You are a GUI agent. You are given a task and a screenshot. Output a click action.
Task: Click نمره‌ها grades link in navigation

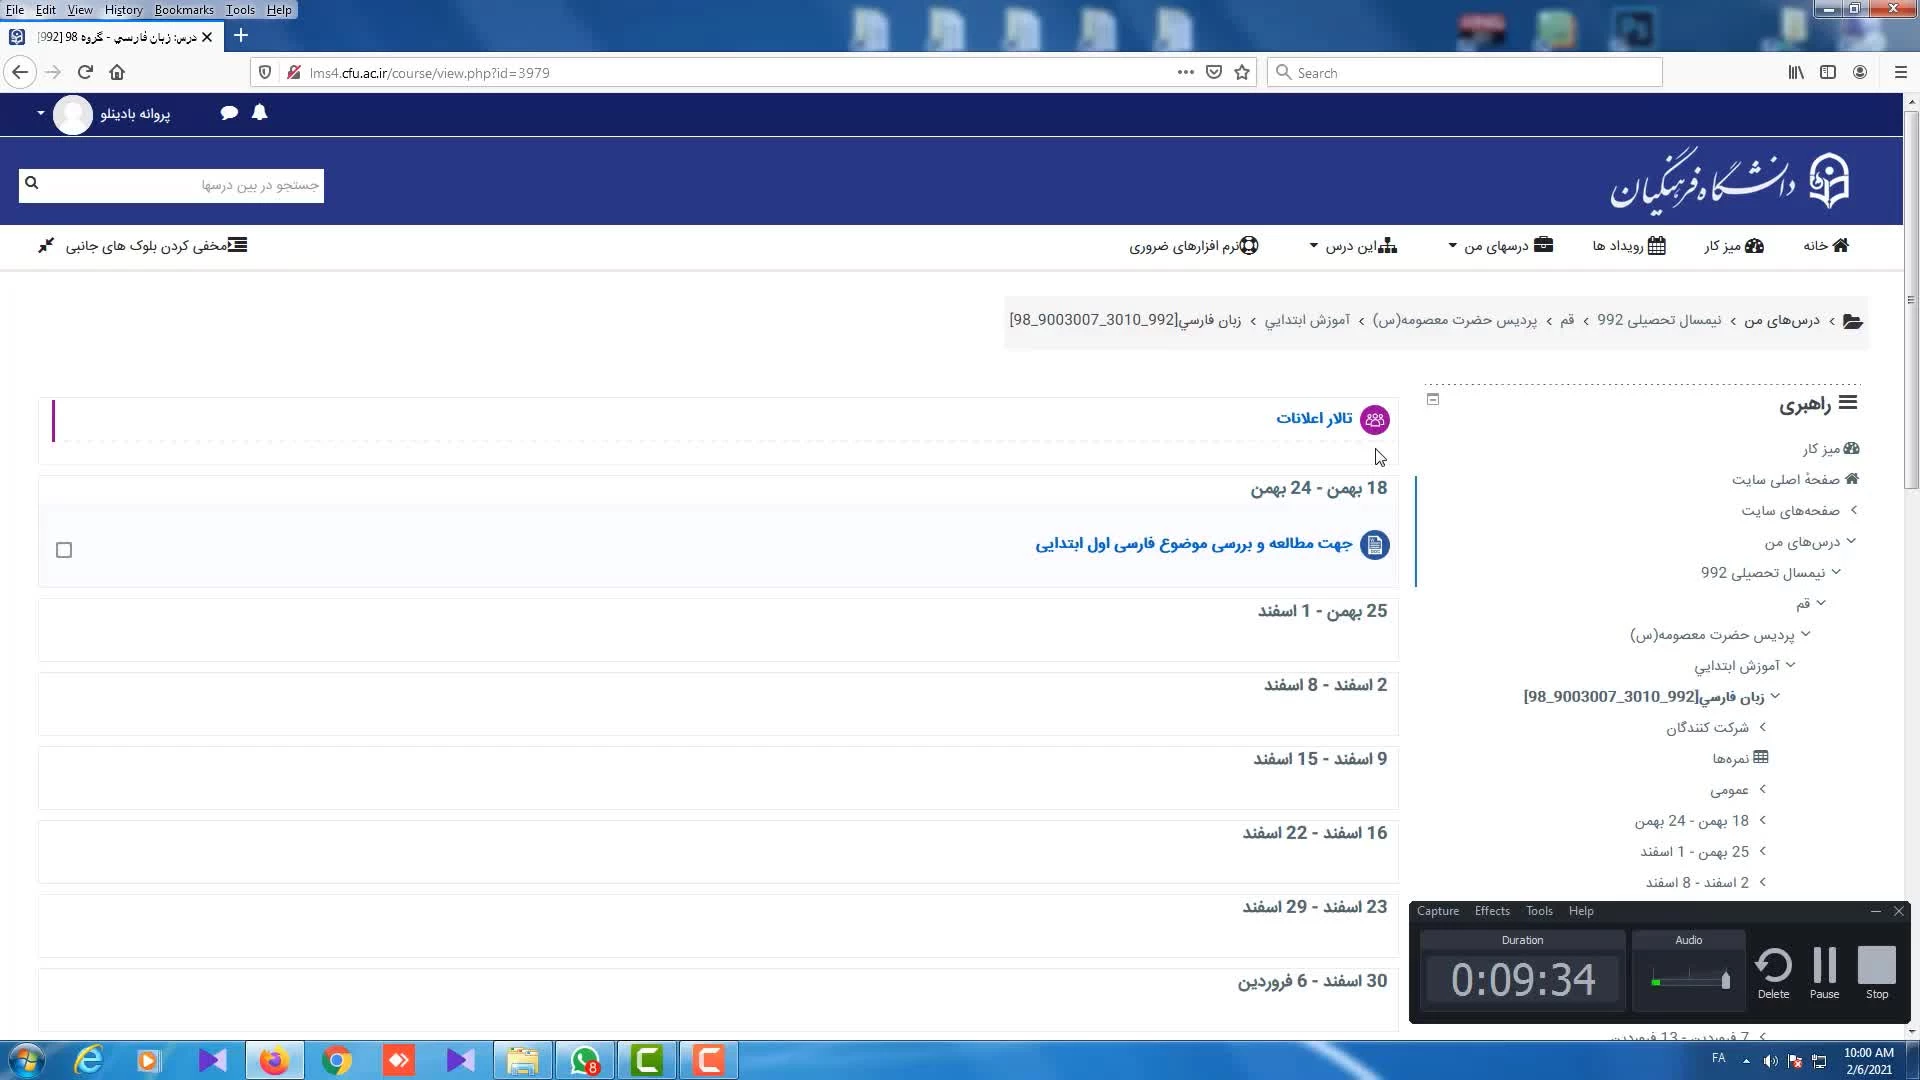point(1730,758)
